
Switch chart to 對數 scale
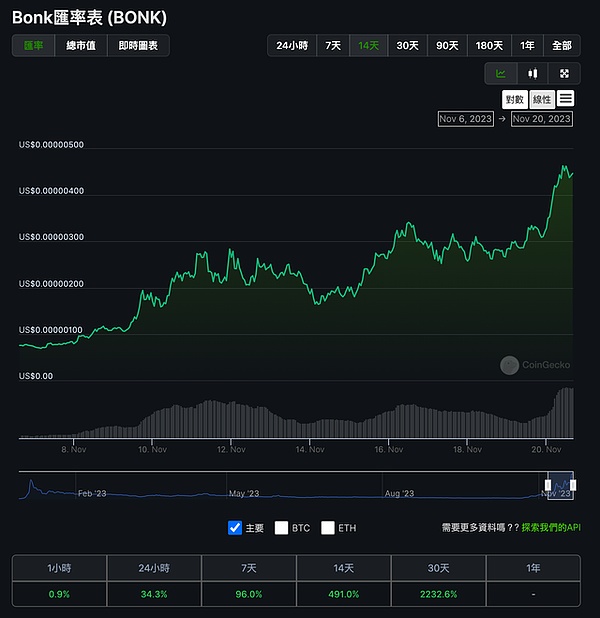514,99
